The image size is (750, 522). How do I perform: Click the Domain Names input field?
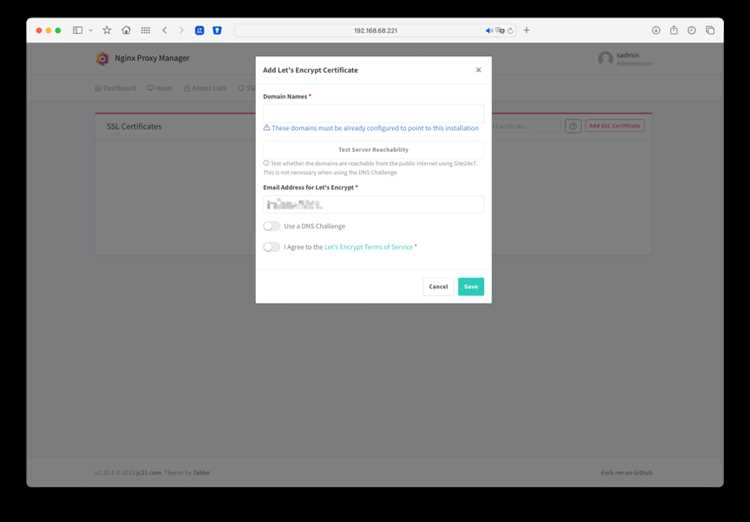(373, 113)
